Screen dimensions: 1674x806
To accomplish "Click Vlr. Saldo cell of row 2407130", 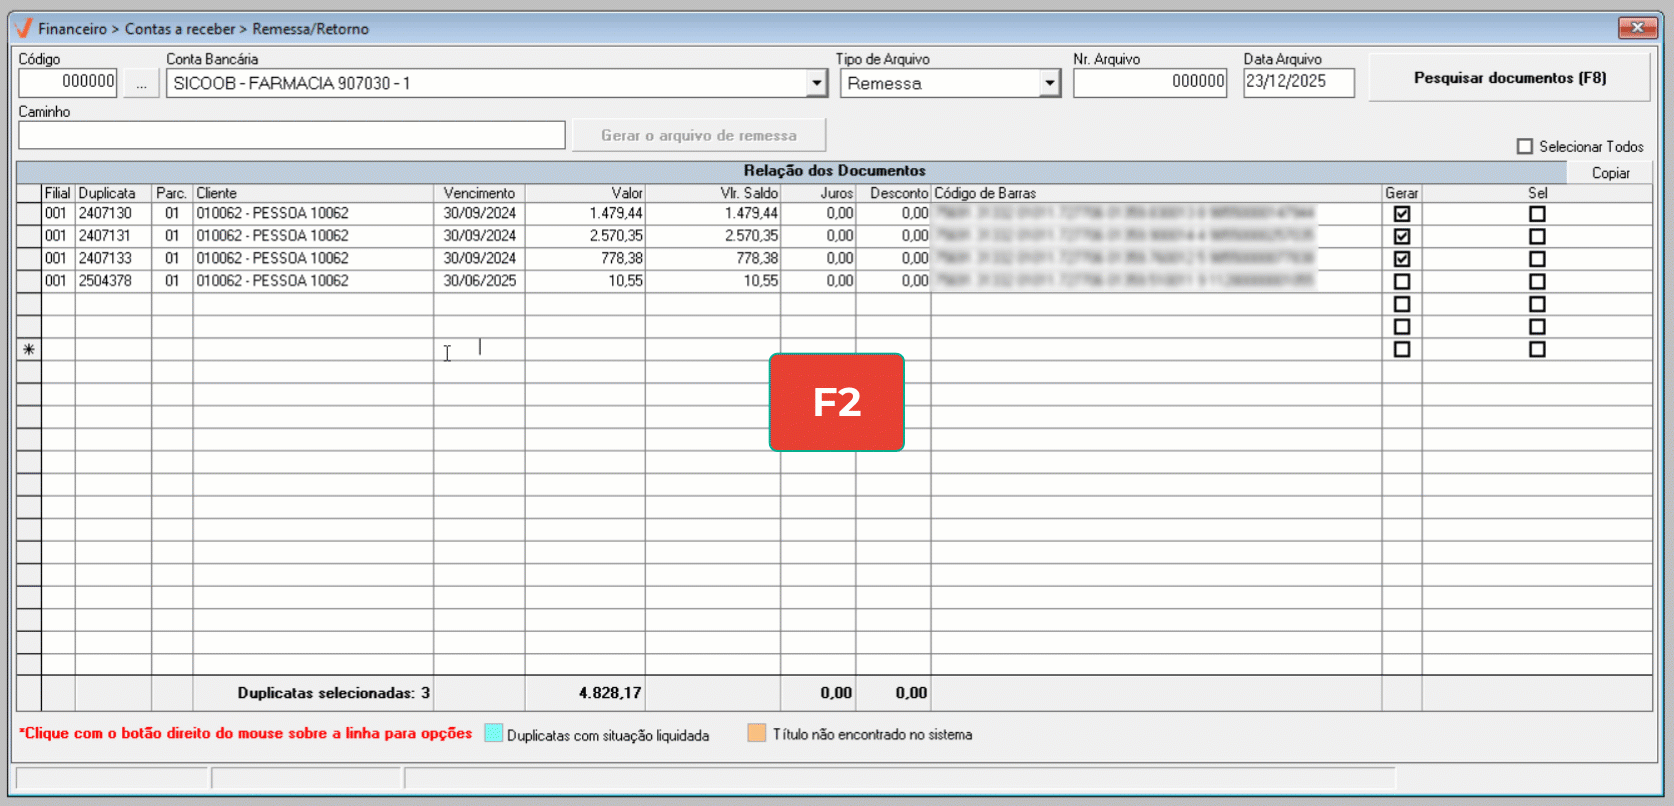I will click(x=713, y=213).
